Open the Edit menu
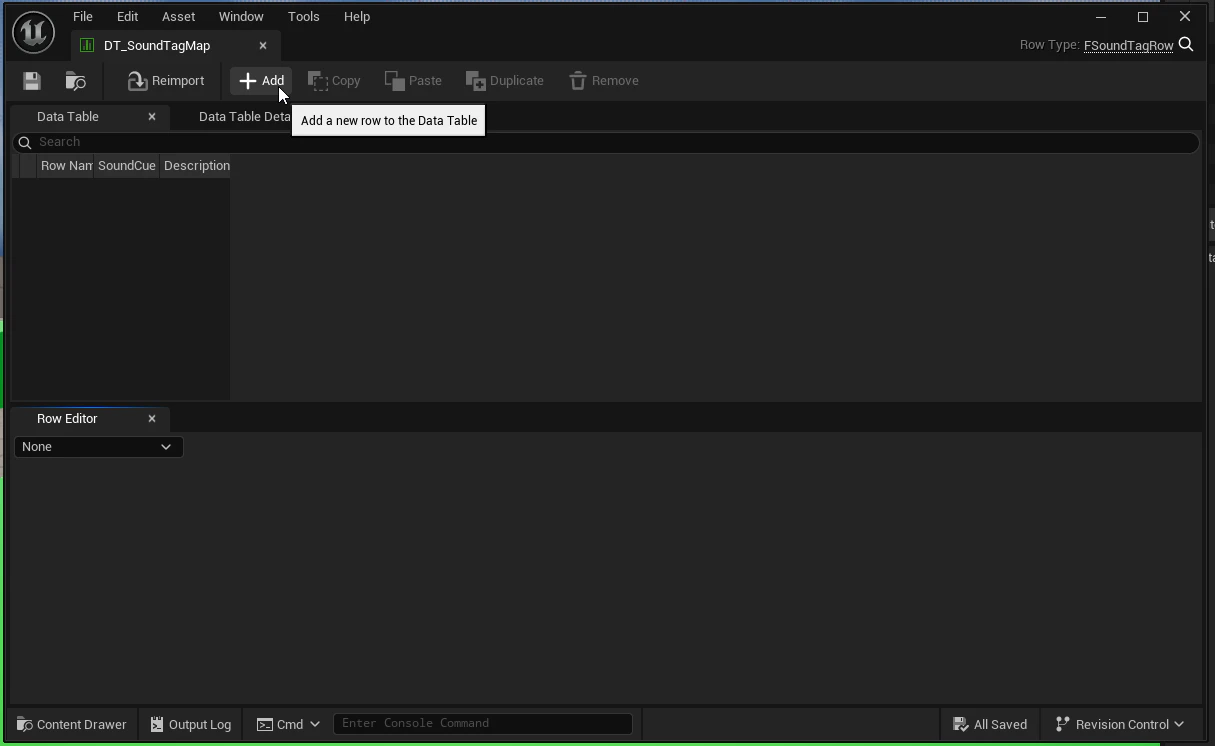 click(x=127, y=17)
